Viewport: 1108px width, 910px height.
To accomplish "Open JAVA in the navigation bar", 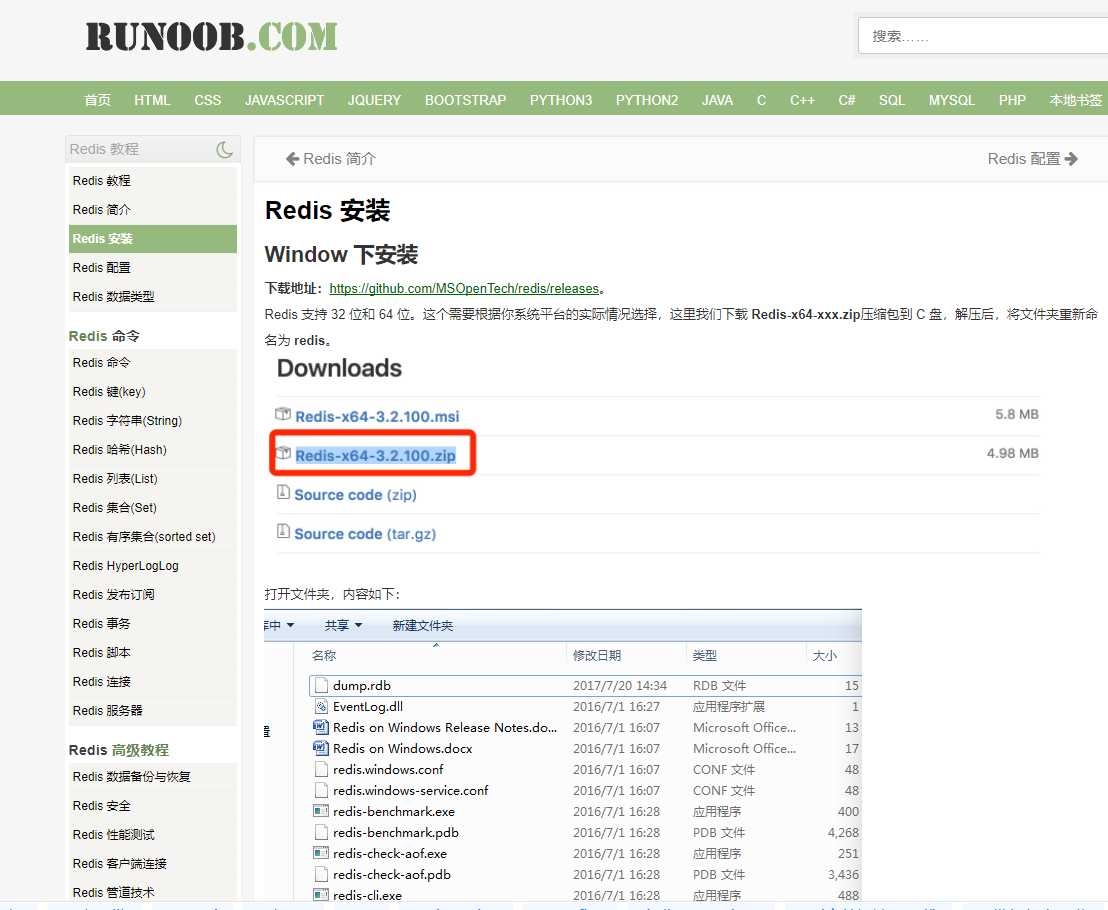I will [717, 100].
